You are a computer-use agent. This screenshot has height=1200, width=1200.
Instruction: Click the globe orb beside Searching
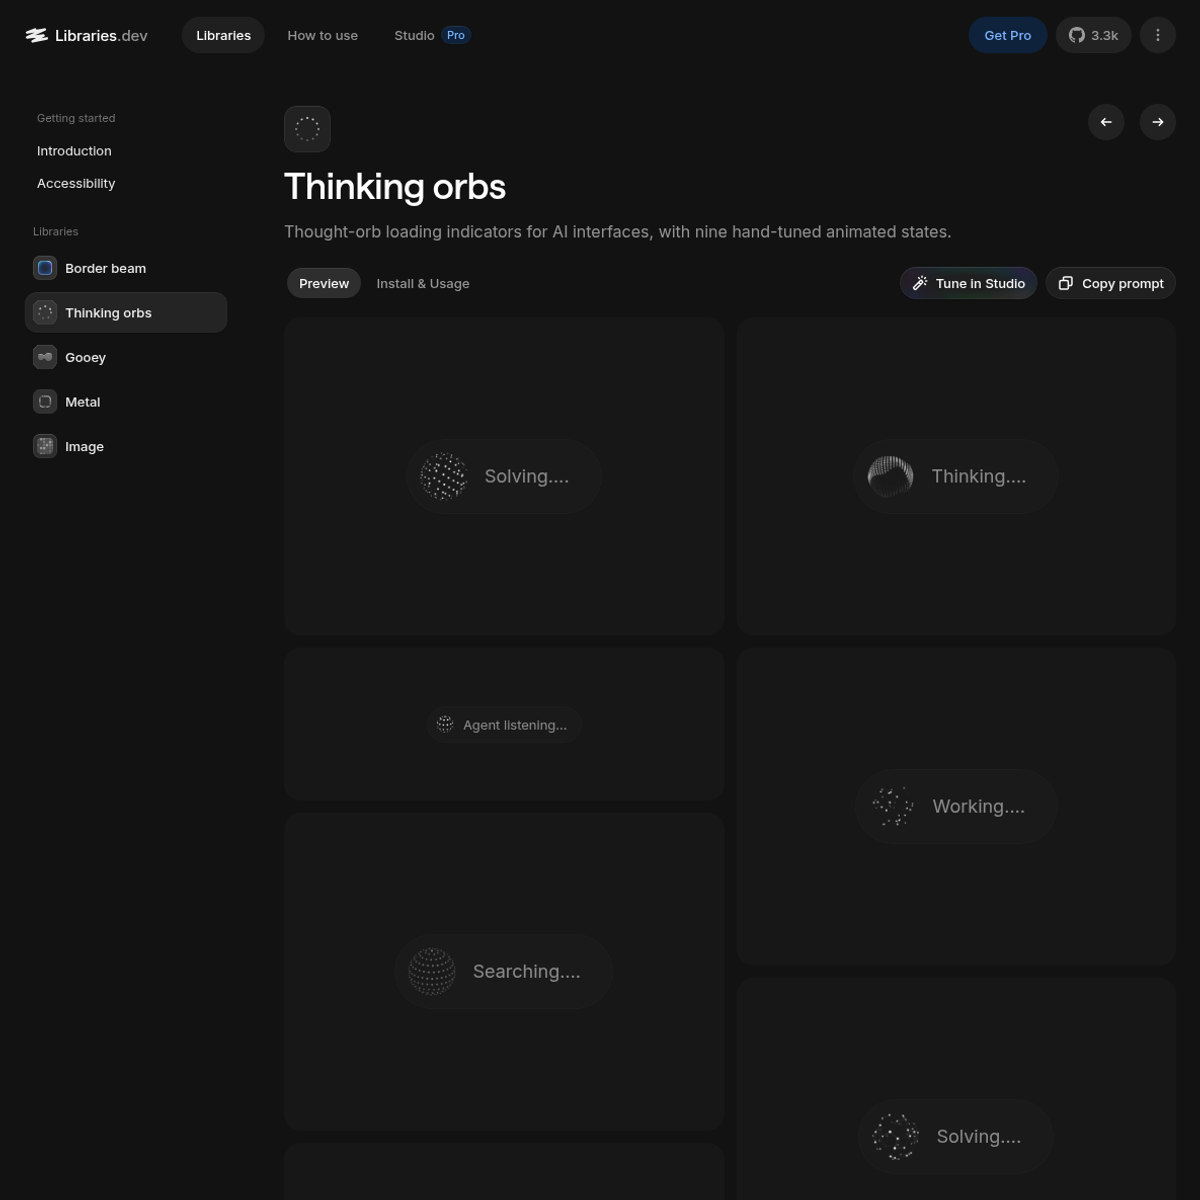coord(432,971)
